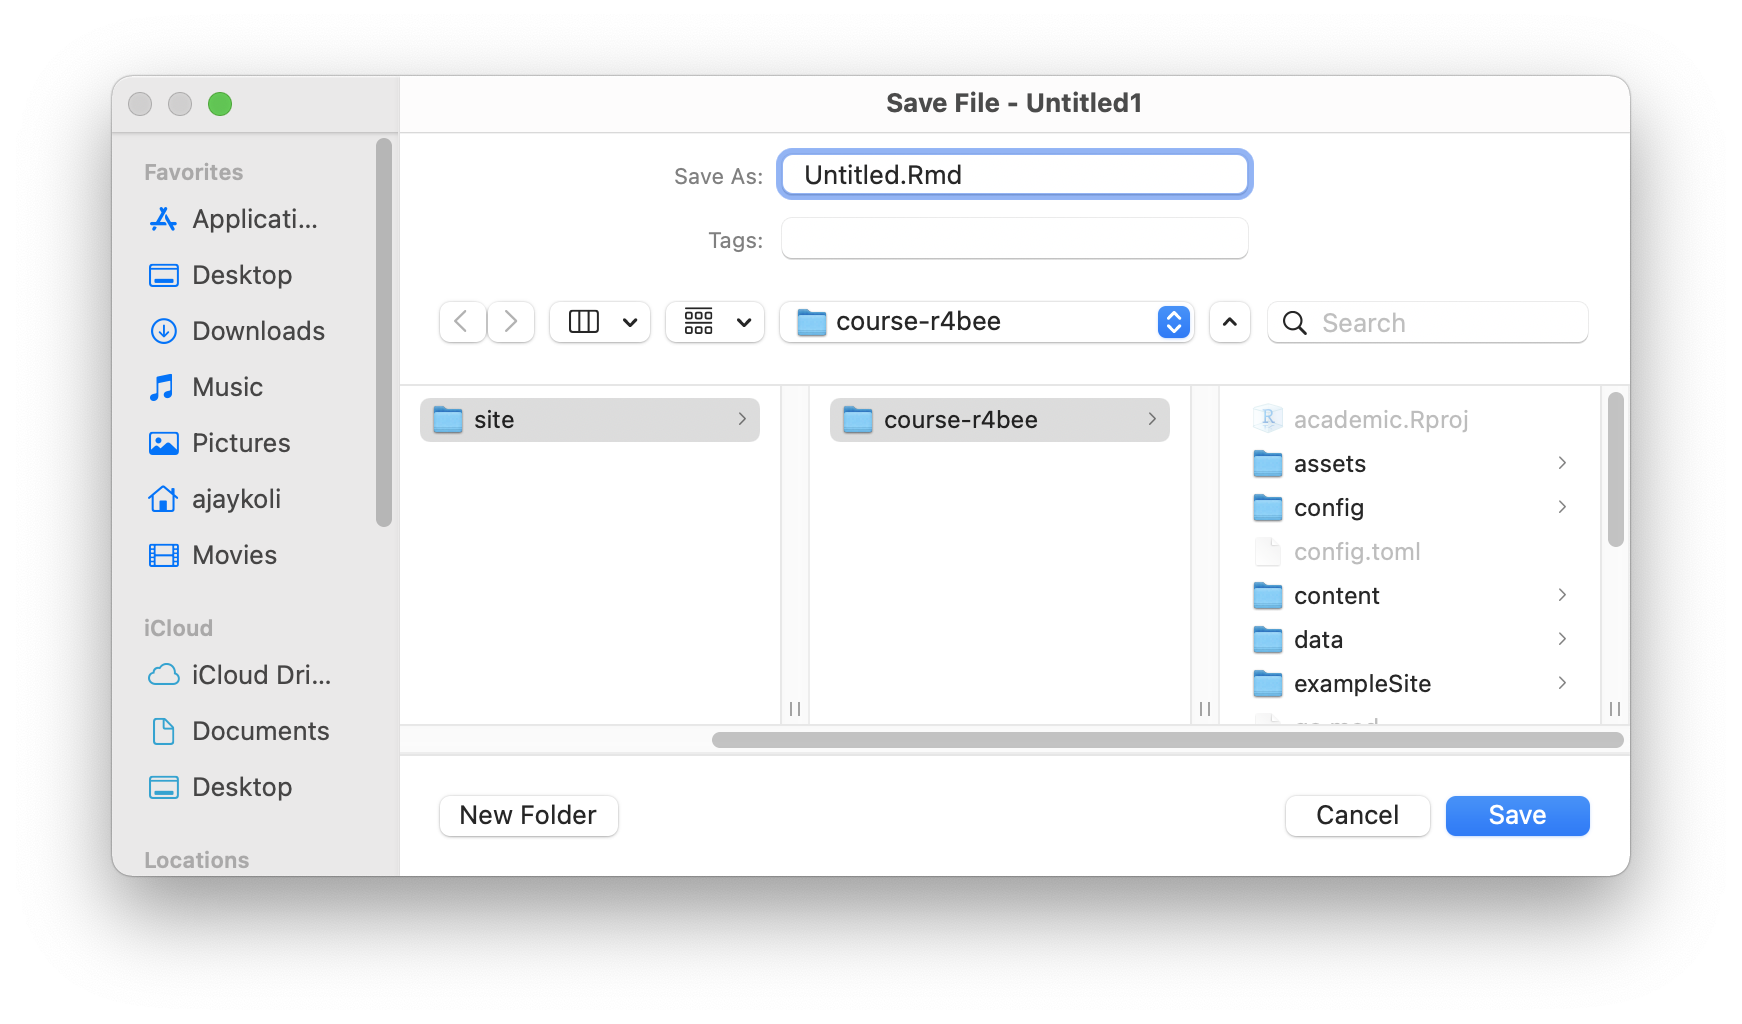Open the column view options dropdown
1742x1024 pixels.
pos(600,322)
